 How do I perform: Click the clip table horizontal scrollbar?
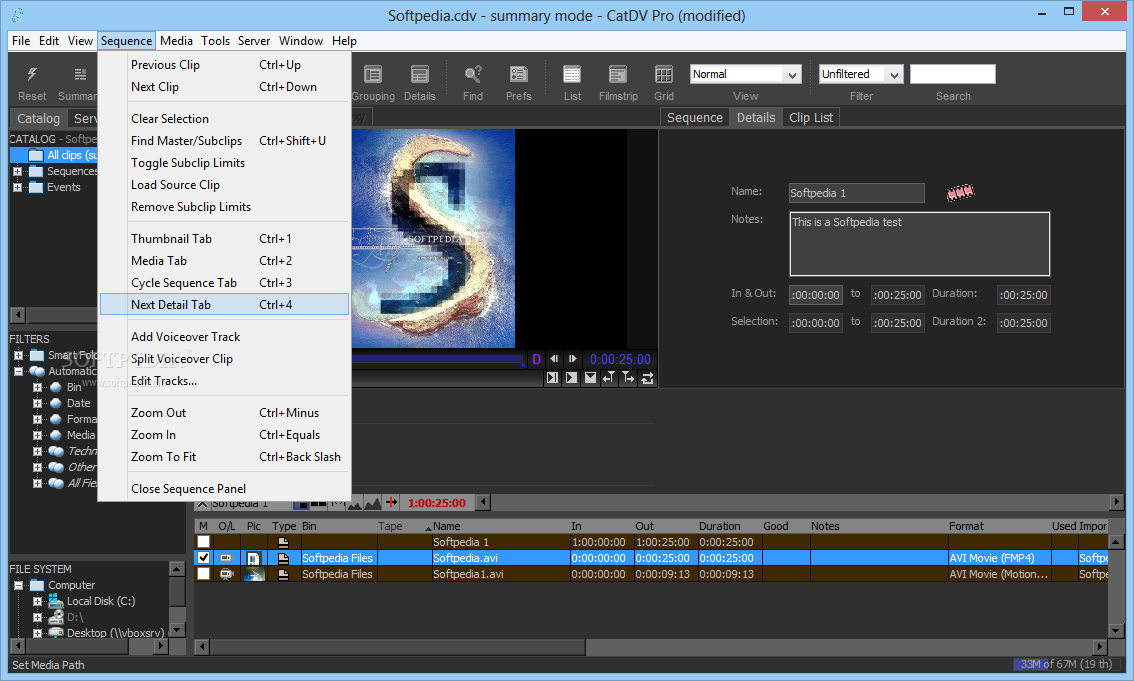pyautogui.click(x=398, y=646)
